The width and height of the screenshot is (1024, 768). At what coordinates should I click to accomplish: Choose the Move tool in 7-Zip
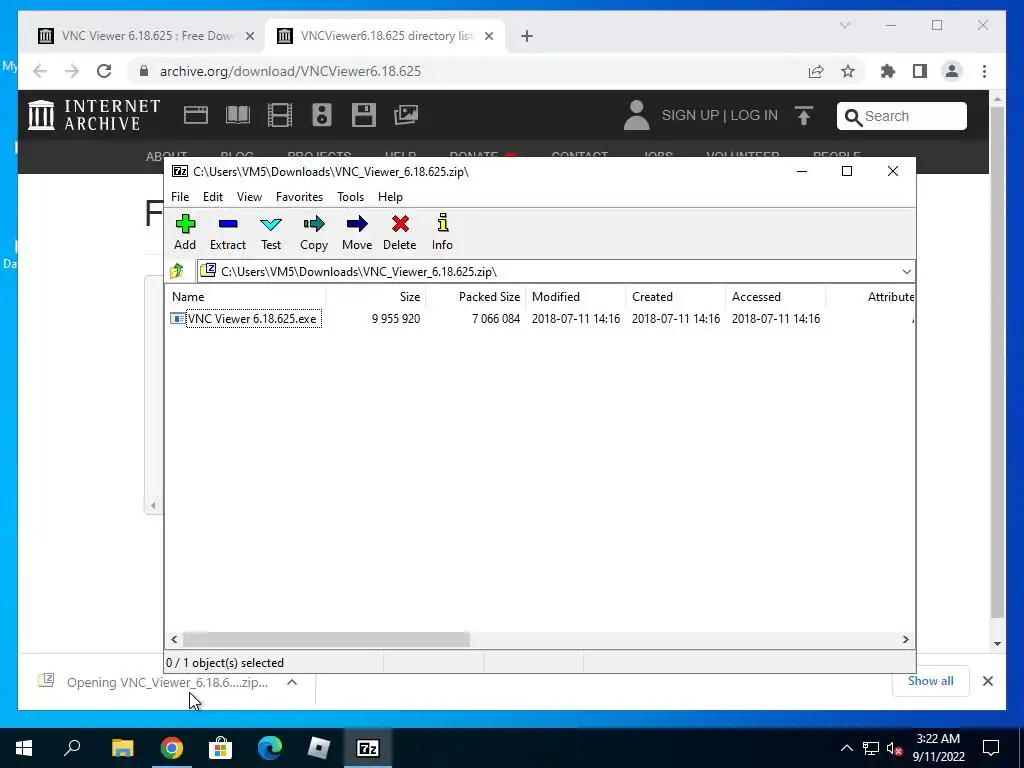[357, 232]
